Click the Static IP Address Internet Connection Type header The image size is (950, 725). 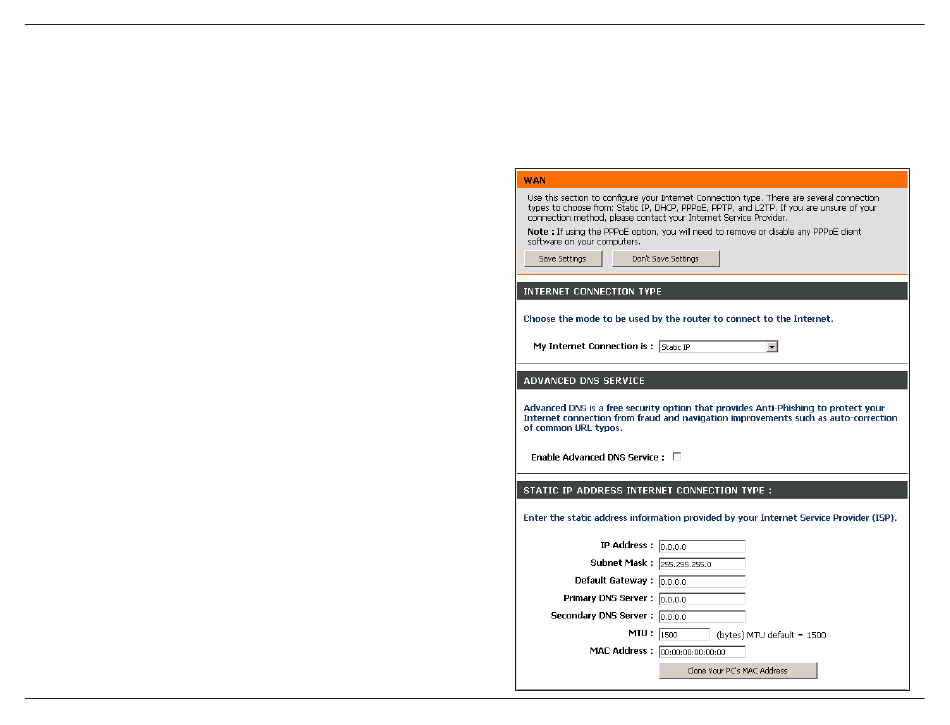pos(712,490)
